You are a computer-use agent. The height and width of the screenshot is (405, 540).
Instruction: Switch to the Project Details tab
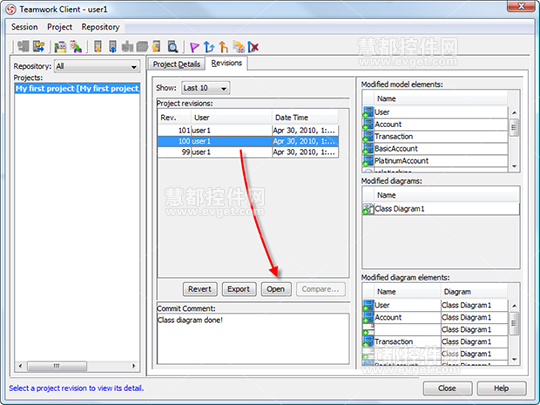176,64
